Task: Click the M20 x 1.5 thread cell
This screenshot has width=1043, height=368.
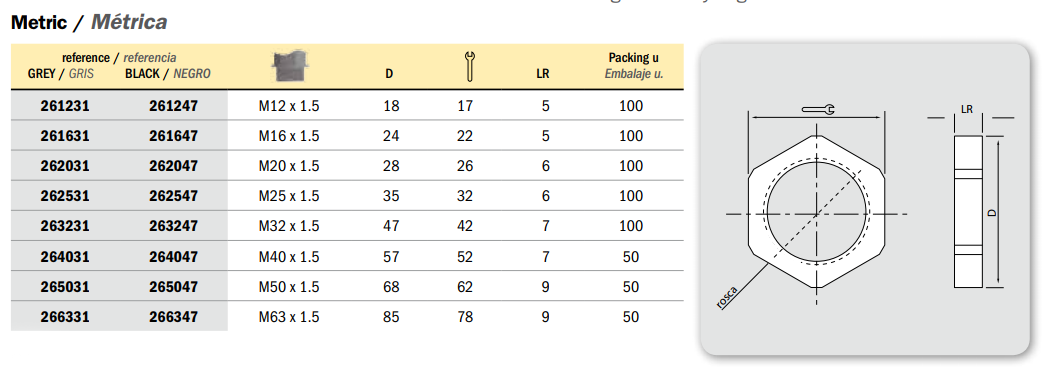Action: click(x=289, y=166)
